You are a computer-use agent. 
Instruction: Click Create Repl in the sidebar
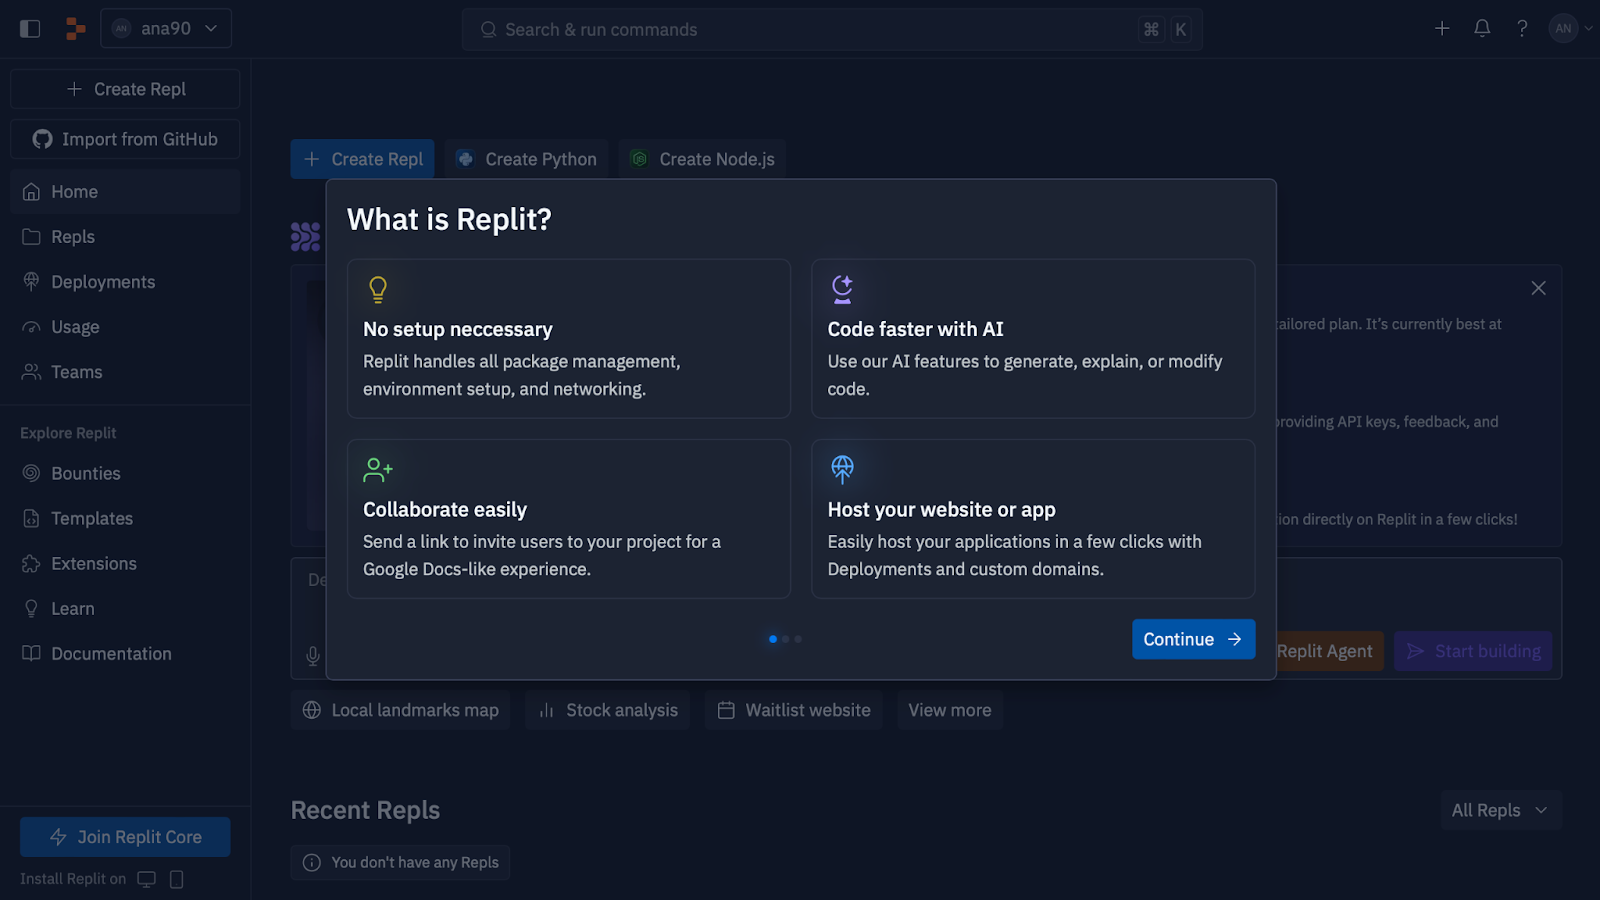coord(125,89)
